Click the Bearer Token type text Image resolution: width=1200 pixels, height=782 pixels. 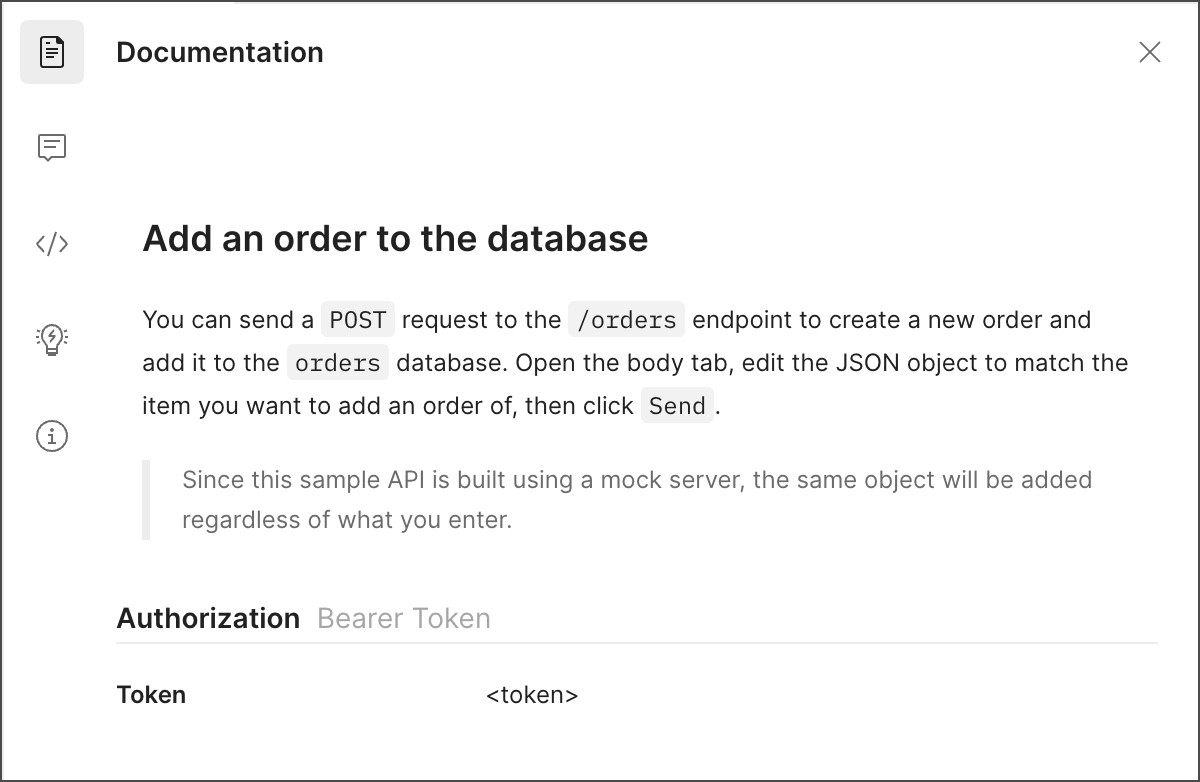click(404, 618)
